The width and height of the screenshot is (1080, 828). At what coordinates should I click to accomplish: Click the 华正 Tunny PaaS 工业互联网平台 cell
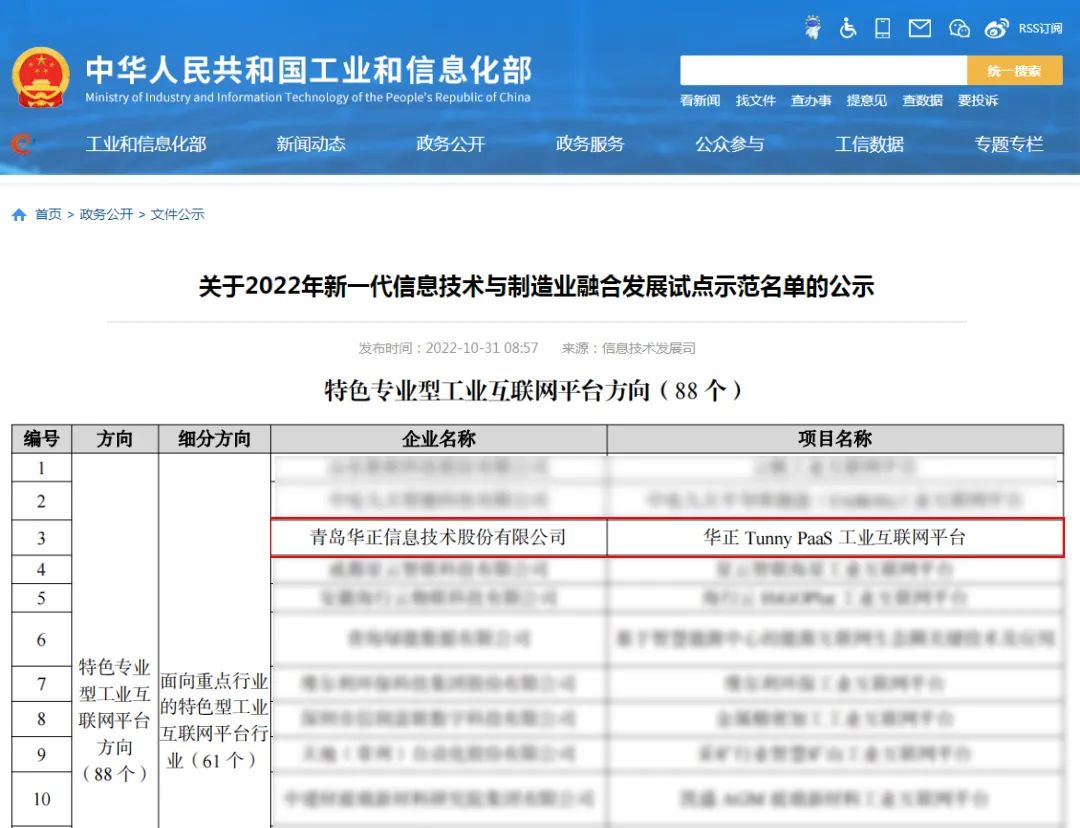(x=835, y=537)
